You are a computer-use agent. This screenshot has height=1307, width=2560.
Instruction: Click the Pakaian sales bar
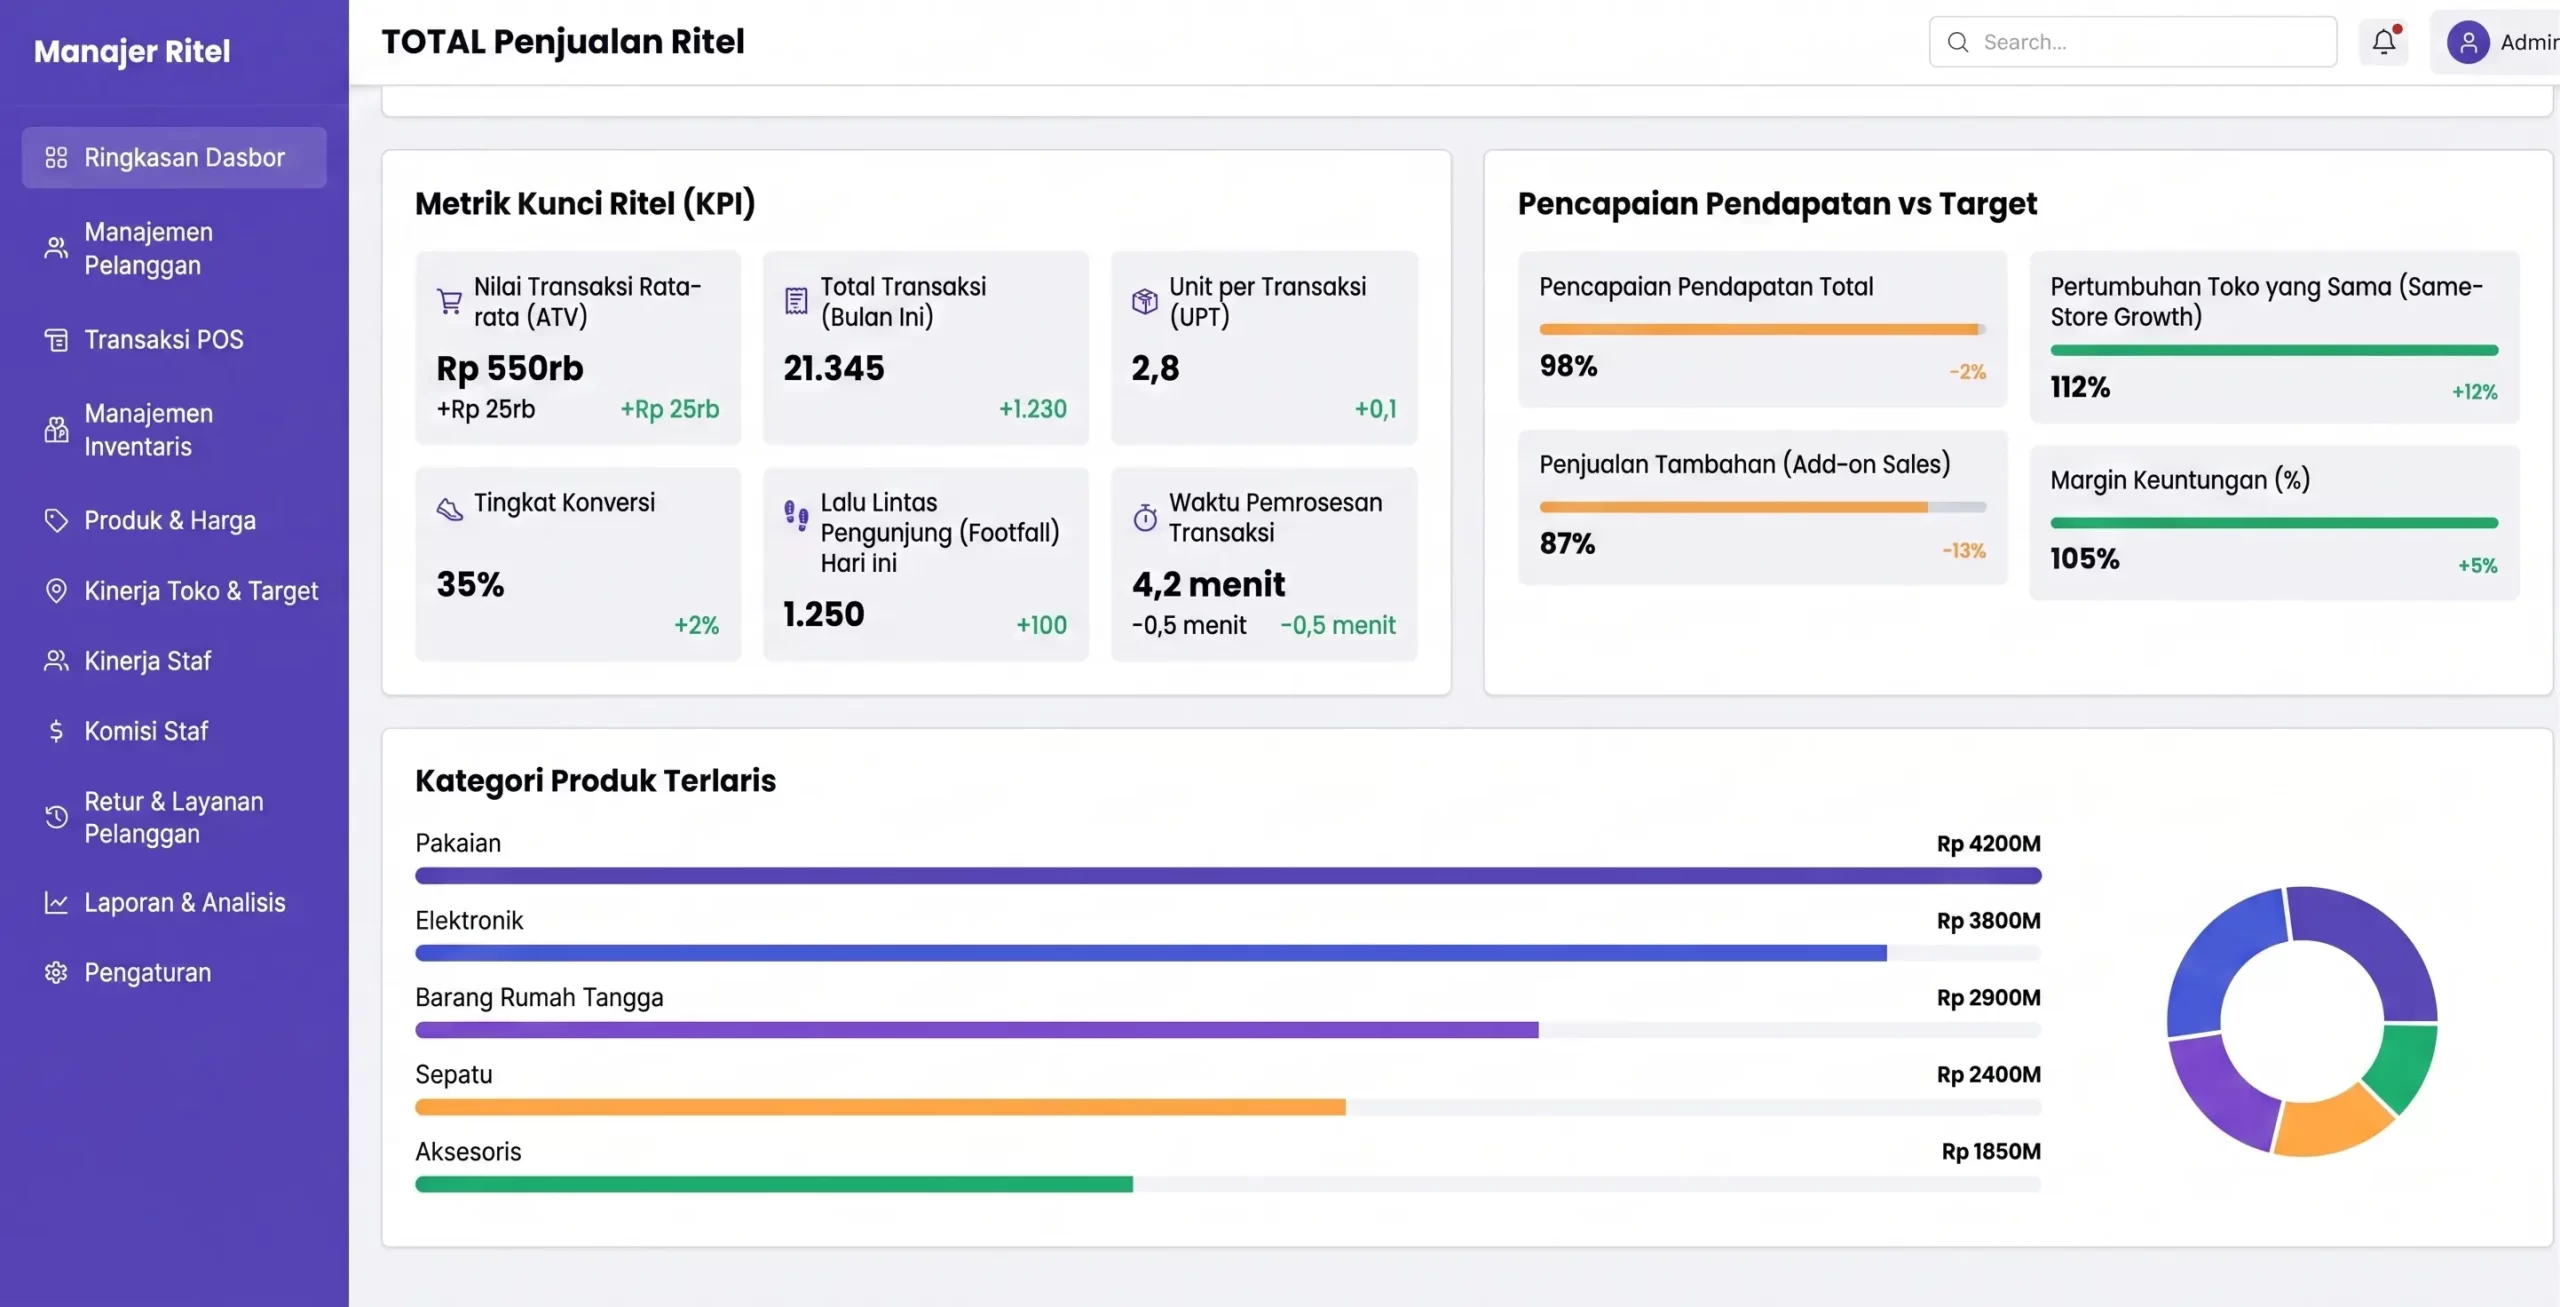pos(1228,876)
